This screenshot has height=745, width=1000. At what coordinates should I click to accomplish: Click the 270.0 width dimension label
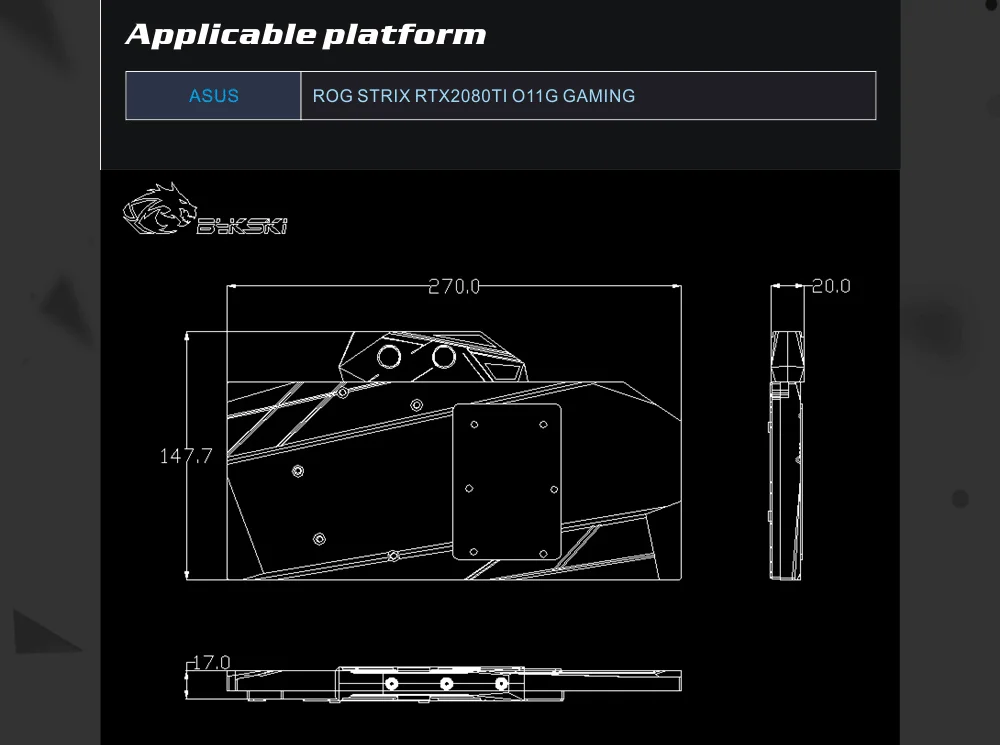(453, 286)
